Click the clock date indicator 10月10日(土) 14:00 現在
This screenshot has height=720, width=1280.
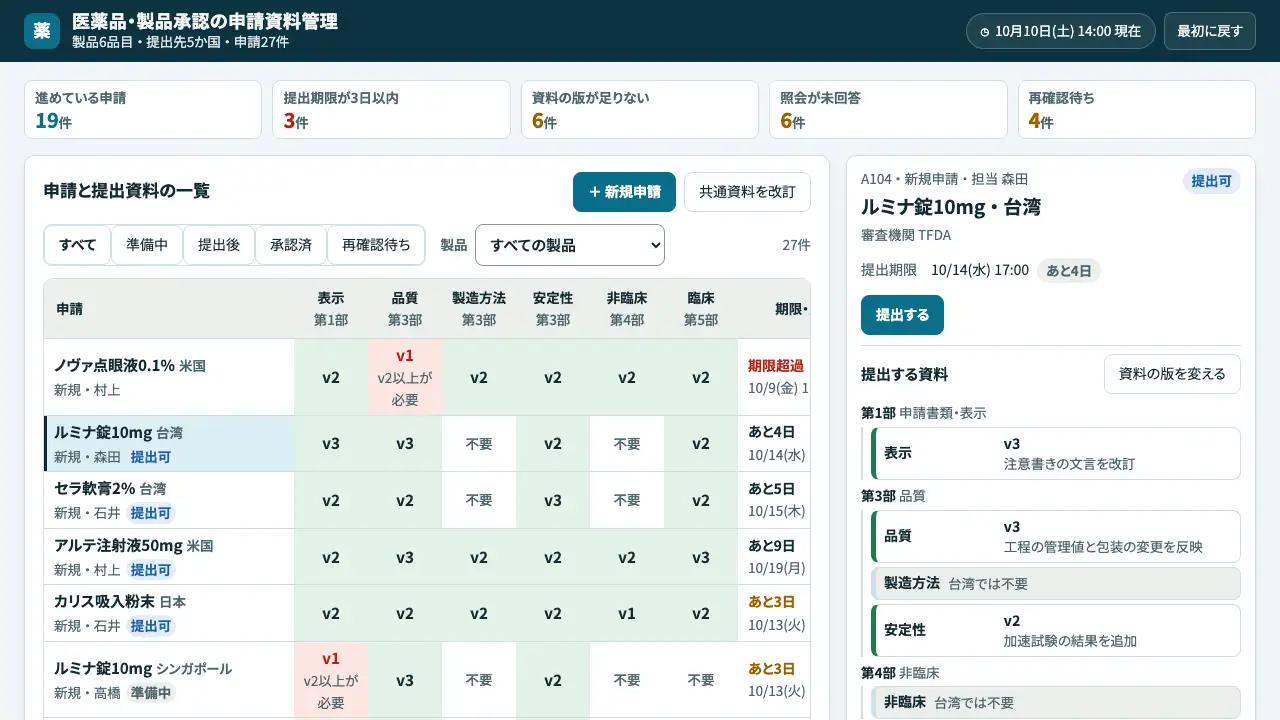[x=1061, y=31]
